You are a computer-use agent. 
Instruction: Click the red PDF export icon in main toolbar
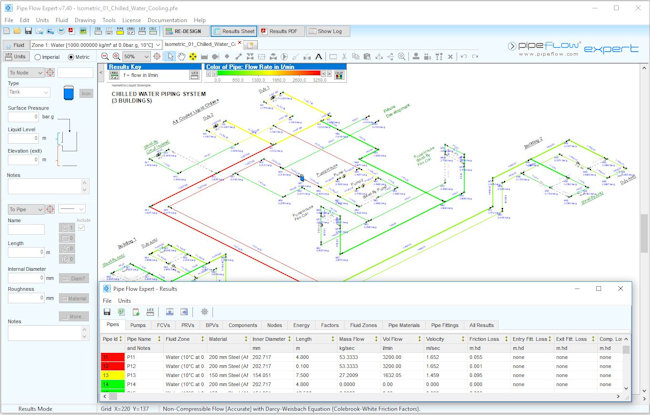(70, 31)
